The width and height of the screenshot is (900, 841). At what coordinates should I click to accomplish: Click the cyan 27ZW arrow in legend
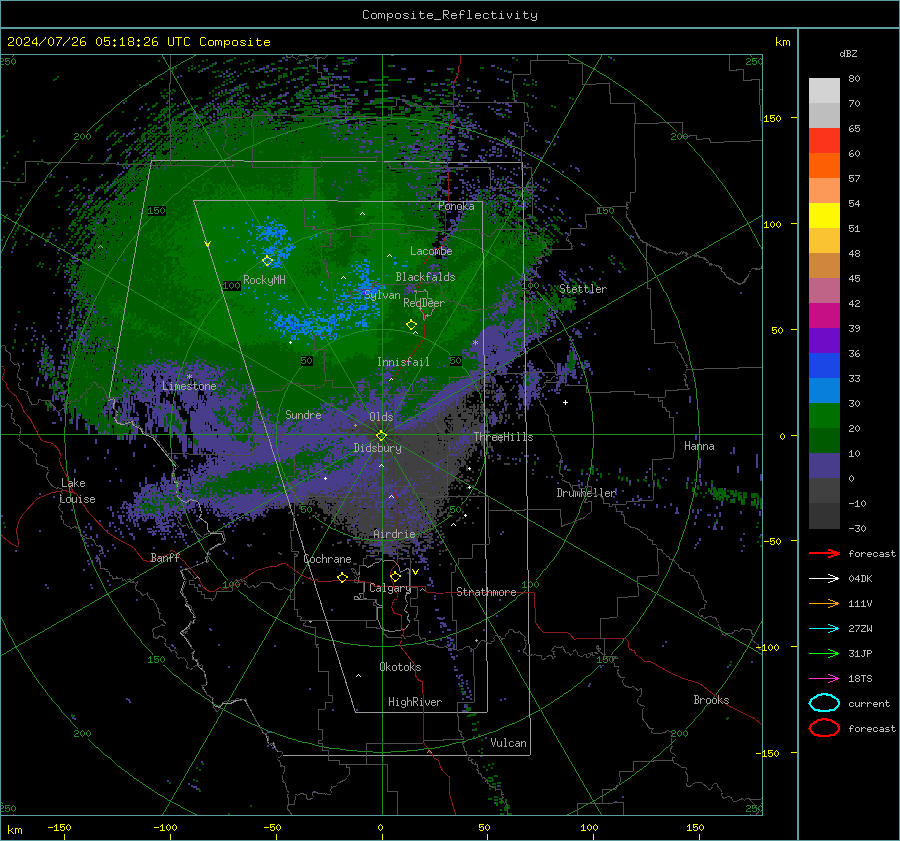[824, 629]
